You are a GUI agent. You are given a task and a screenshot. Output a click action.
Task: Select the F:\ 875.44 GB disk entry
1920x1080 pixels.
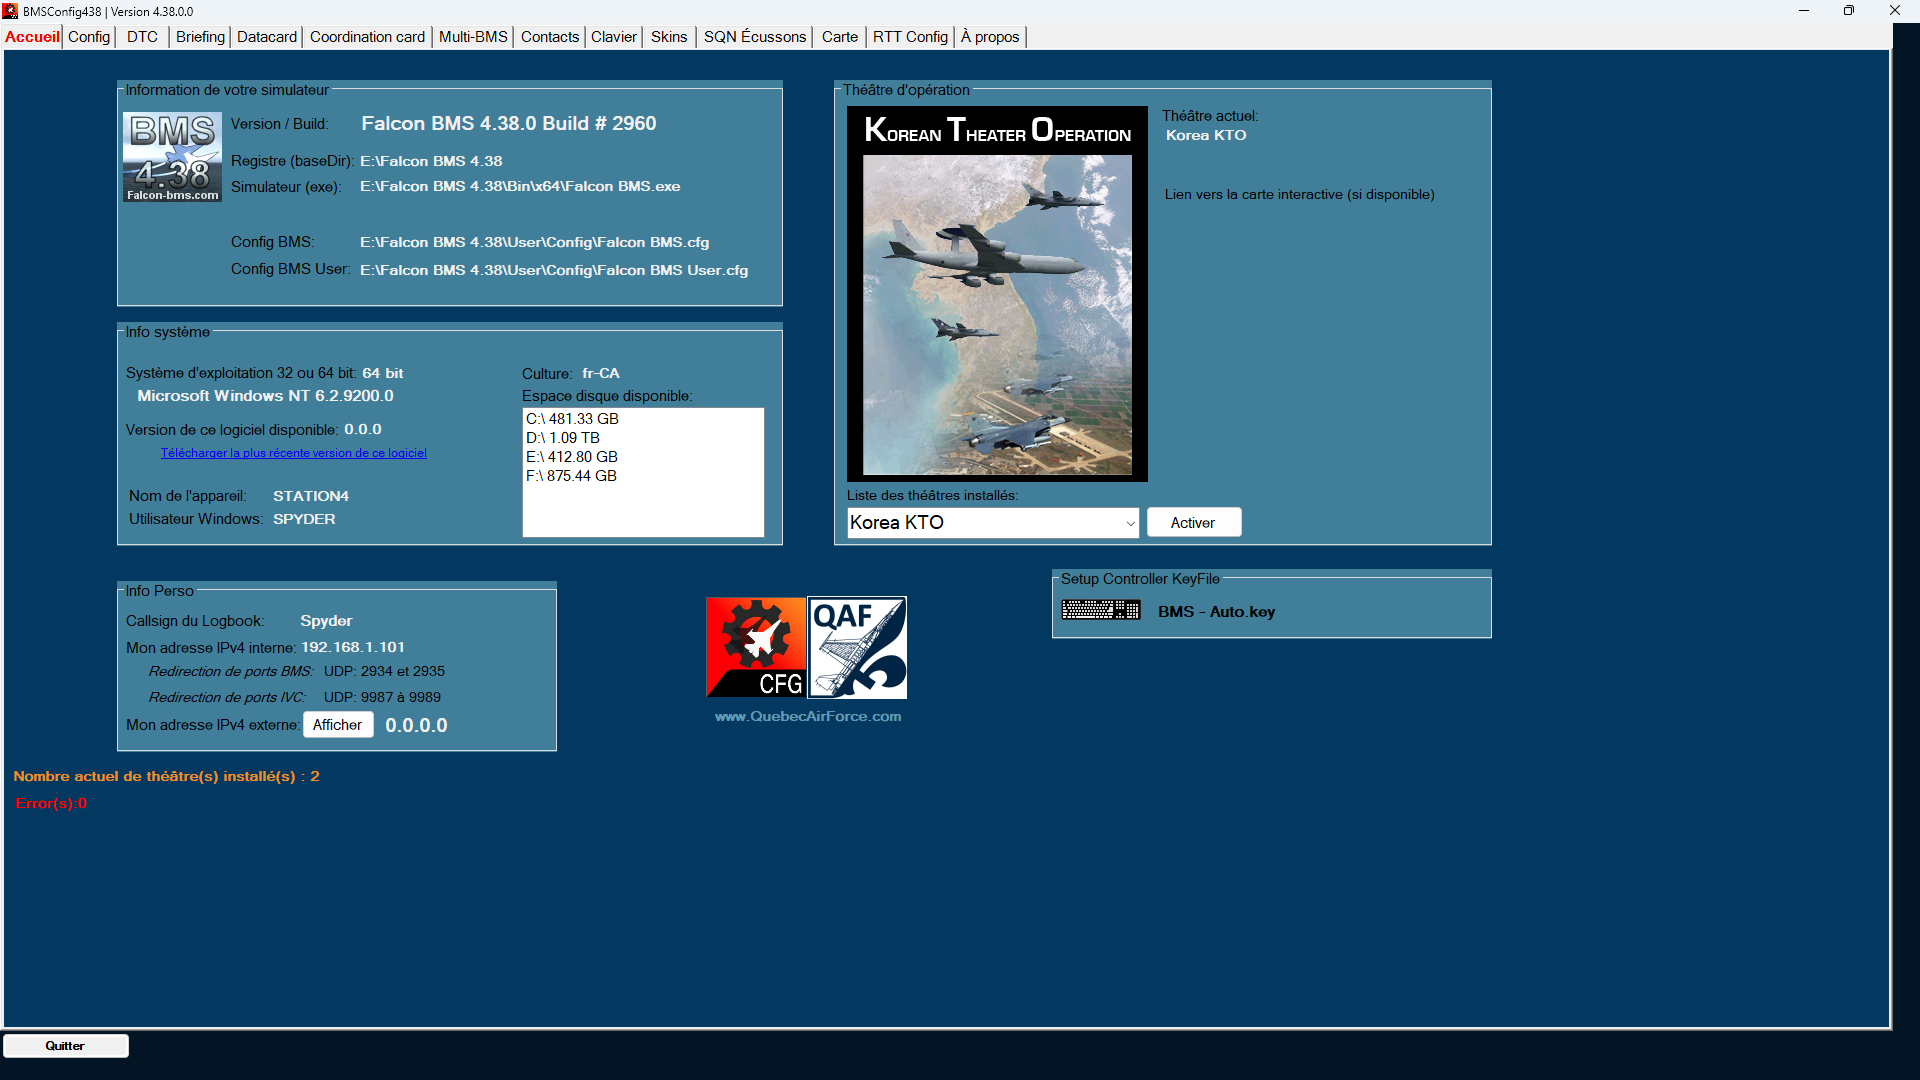point(571,476)
